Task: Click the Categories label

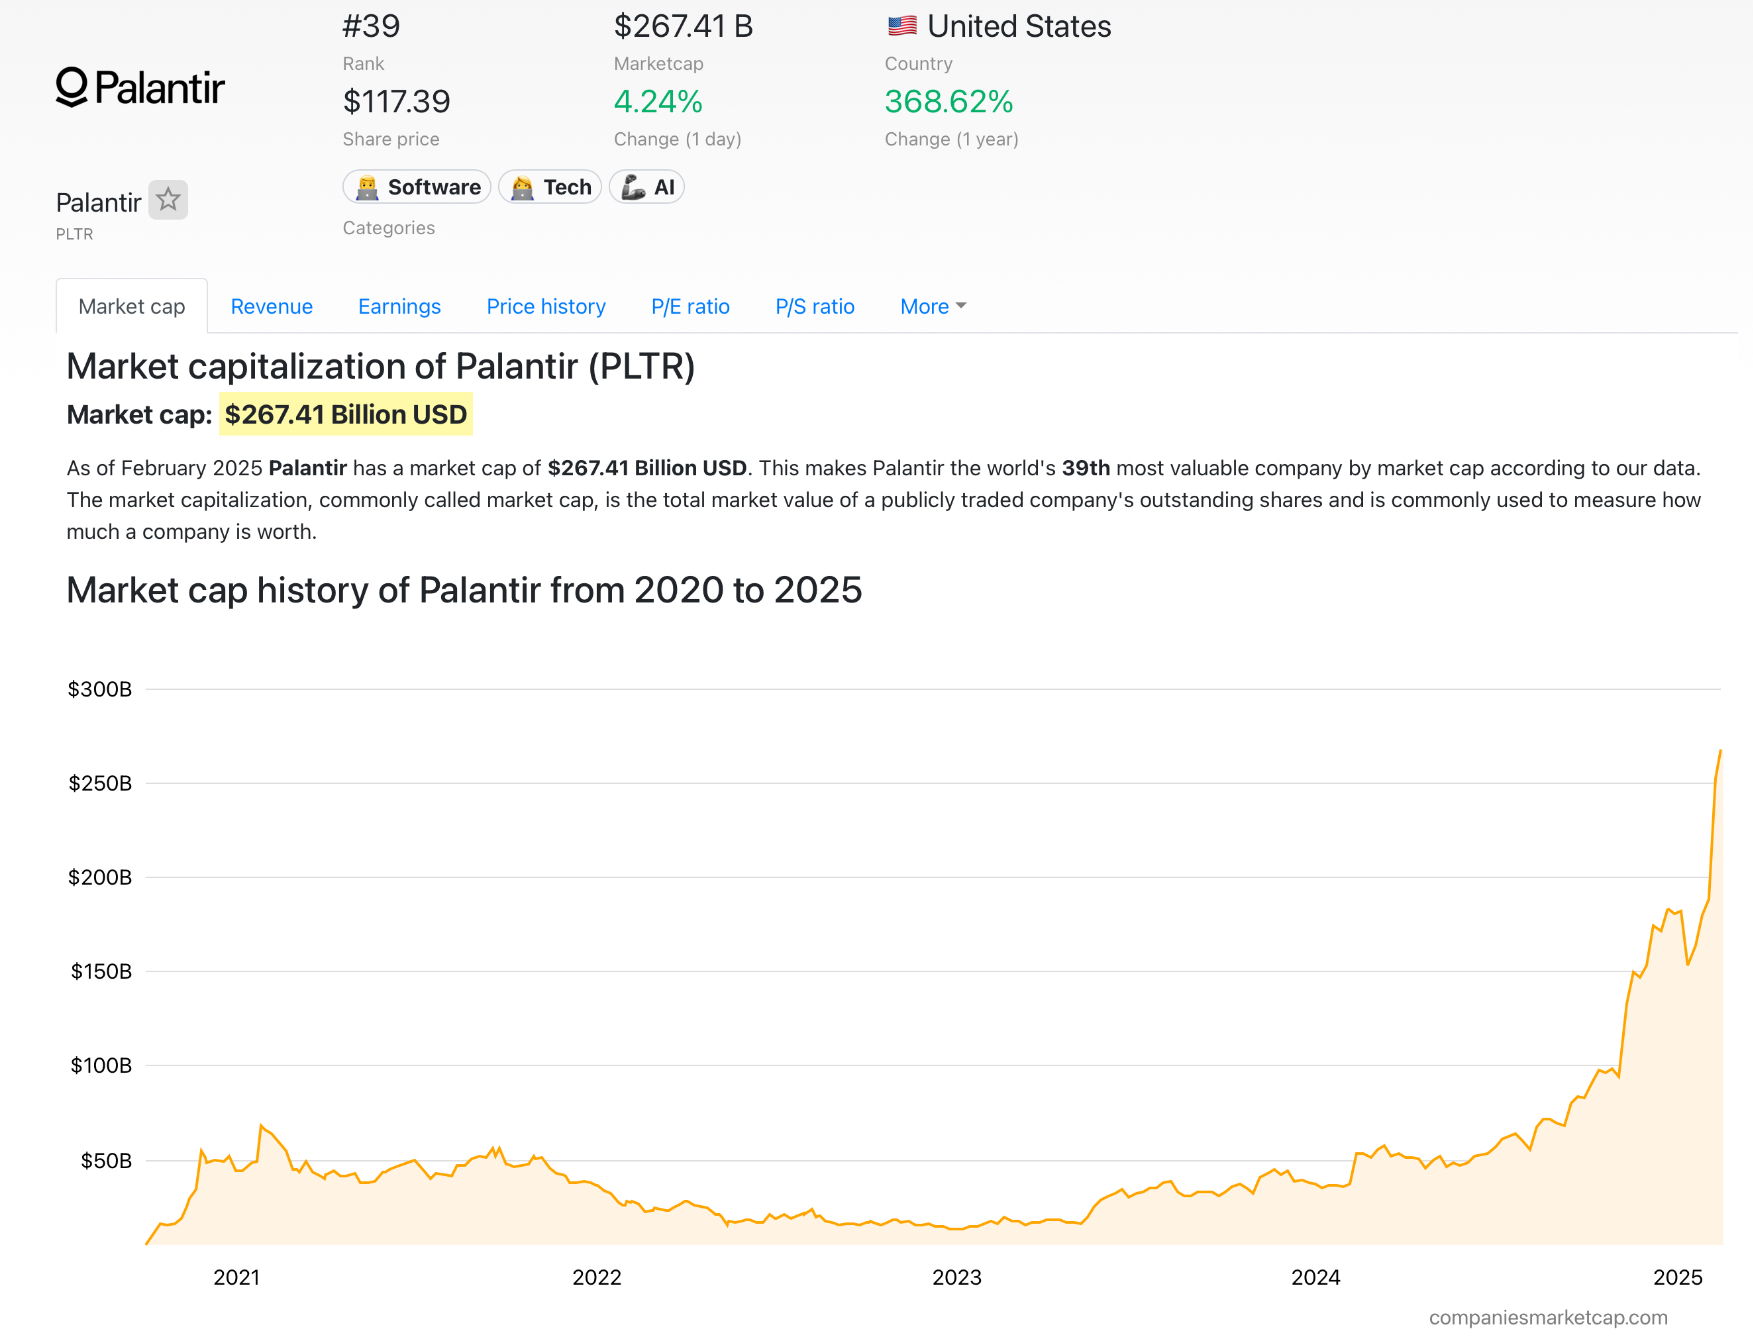Action: click(389, 228)
